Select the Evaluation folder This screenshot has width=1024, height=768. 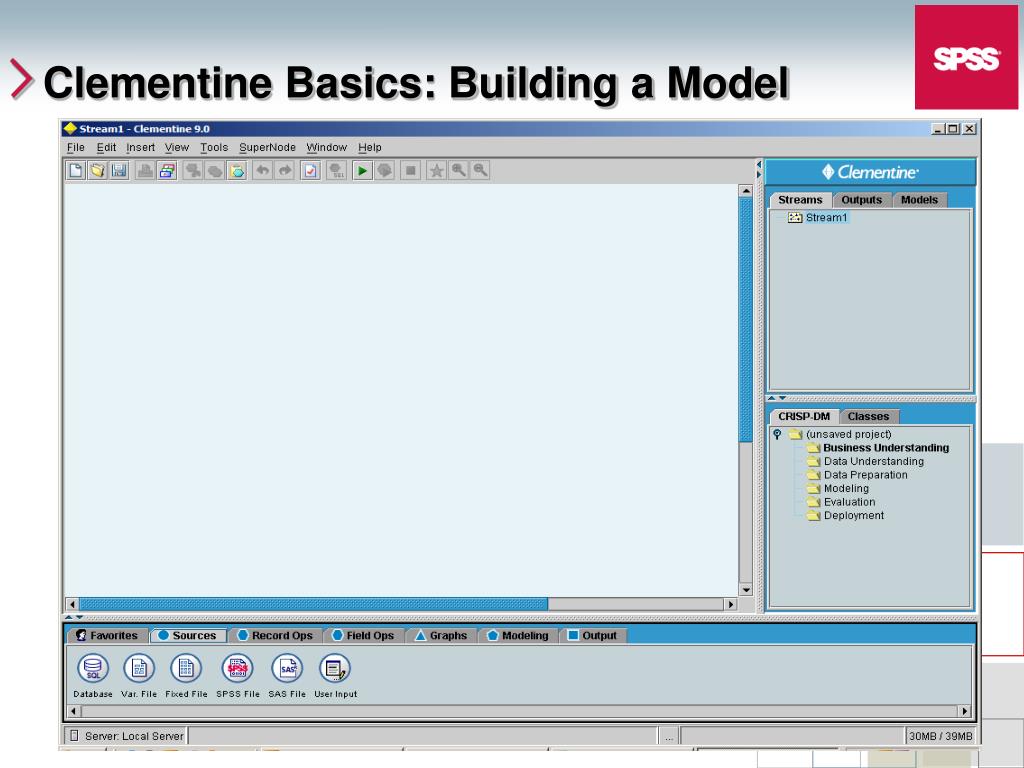point(841,502)
